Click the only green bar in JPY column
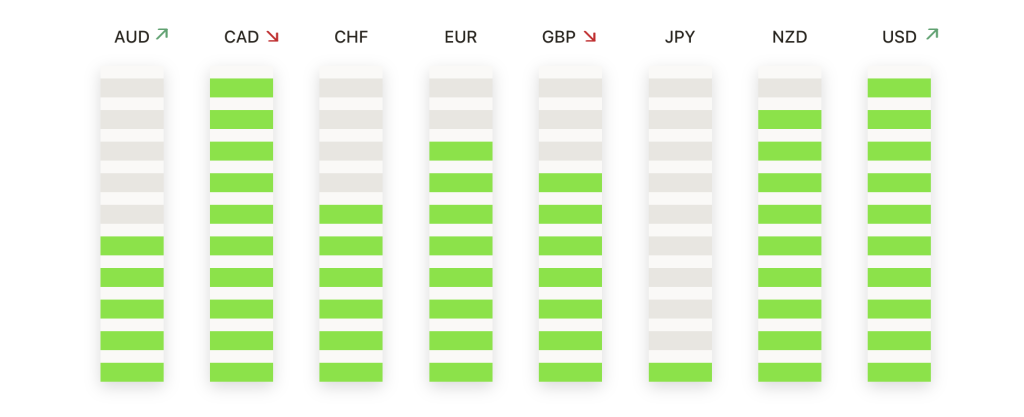Screen dimensions: 1024x417 pyautogui.click(x=680, y=372)
